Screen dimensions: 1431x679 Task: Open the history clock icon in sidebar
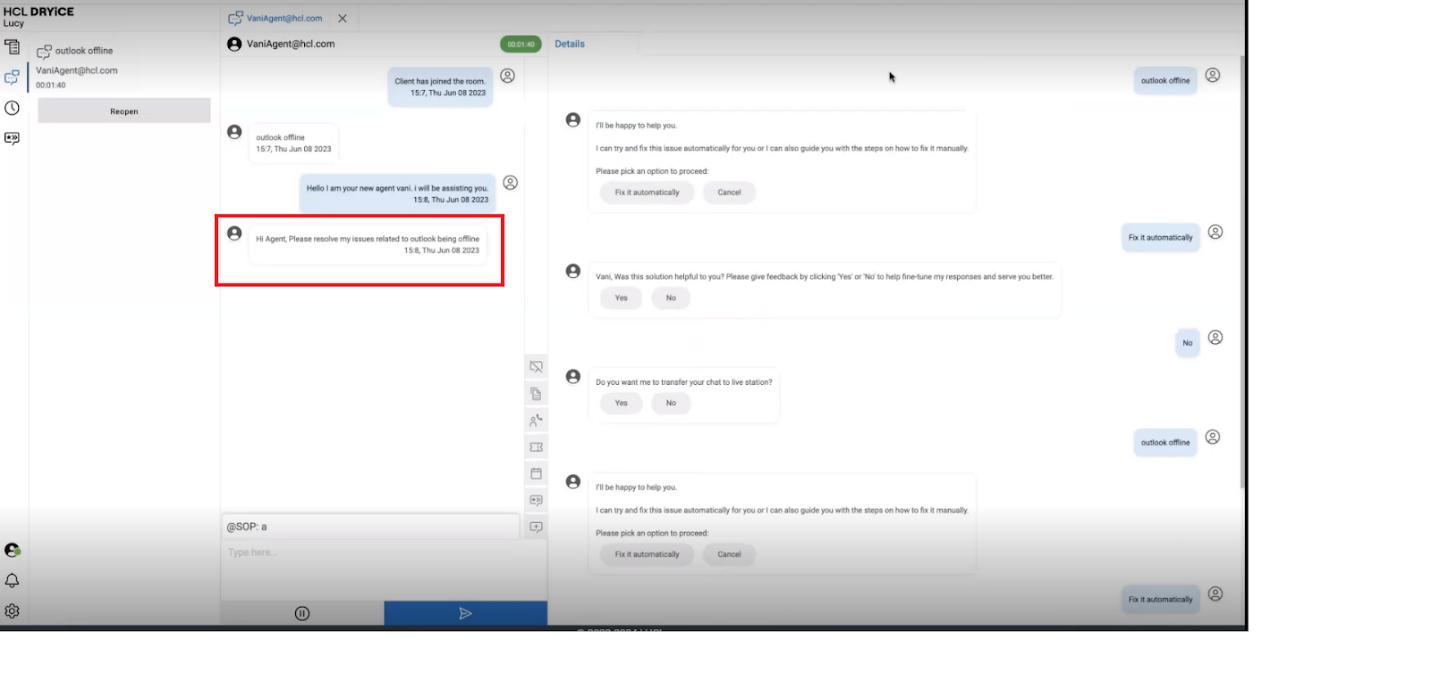pyautogui.click(x=12, y=108)
